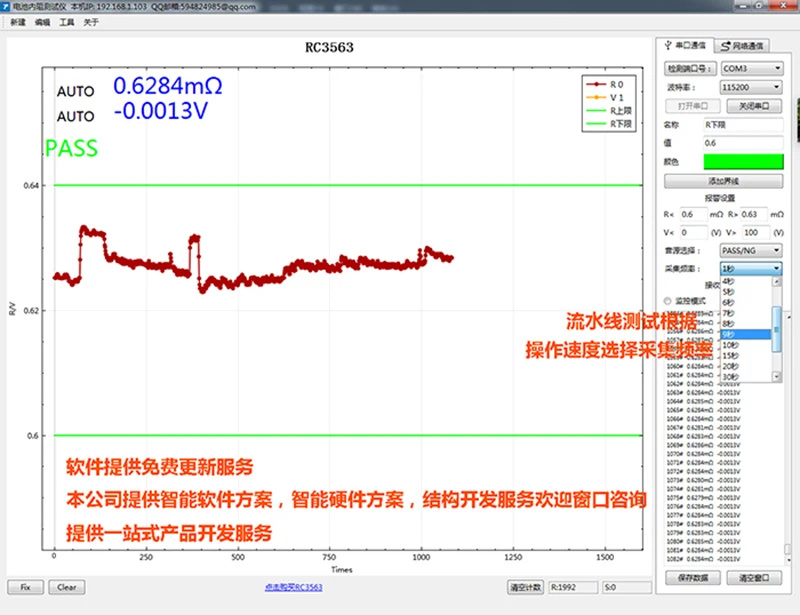Open the 关于 menu
800x615 pixels.
tap(91, 22)
